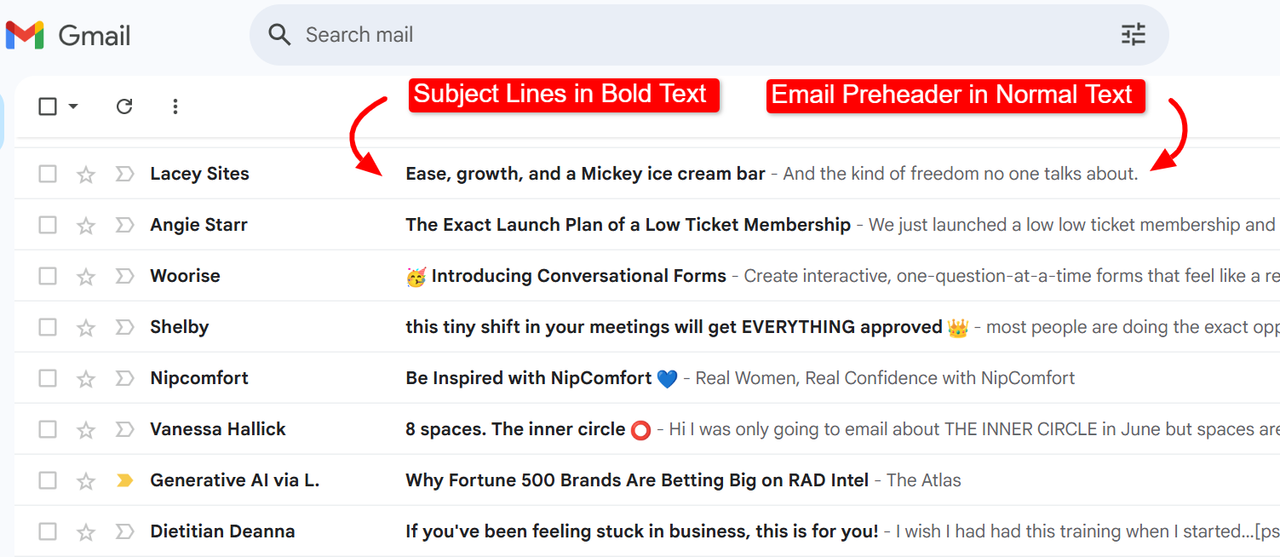Click the Gmail logo
Image resolution: width=1280 pixels, height=557 pixels.
[68, 35]
